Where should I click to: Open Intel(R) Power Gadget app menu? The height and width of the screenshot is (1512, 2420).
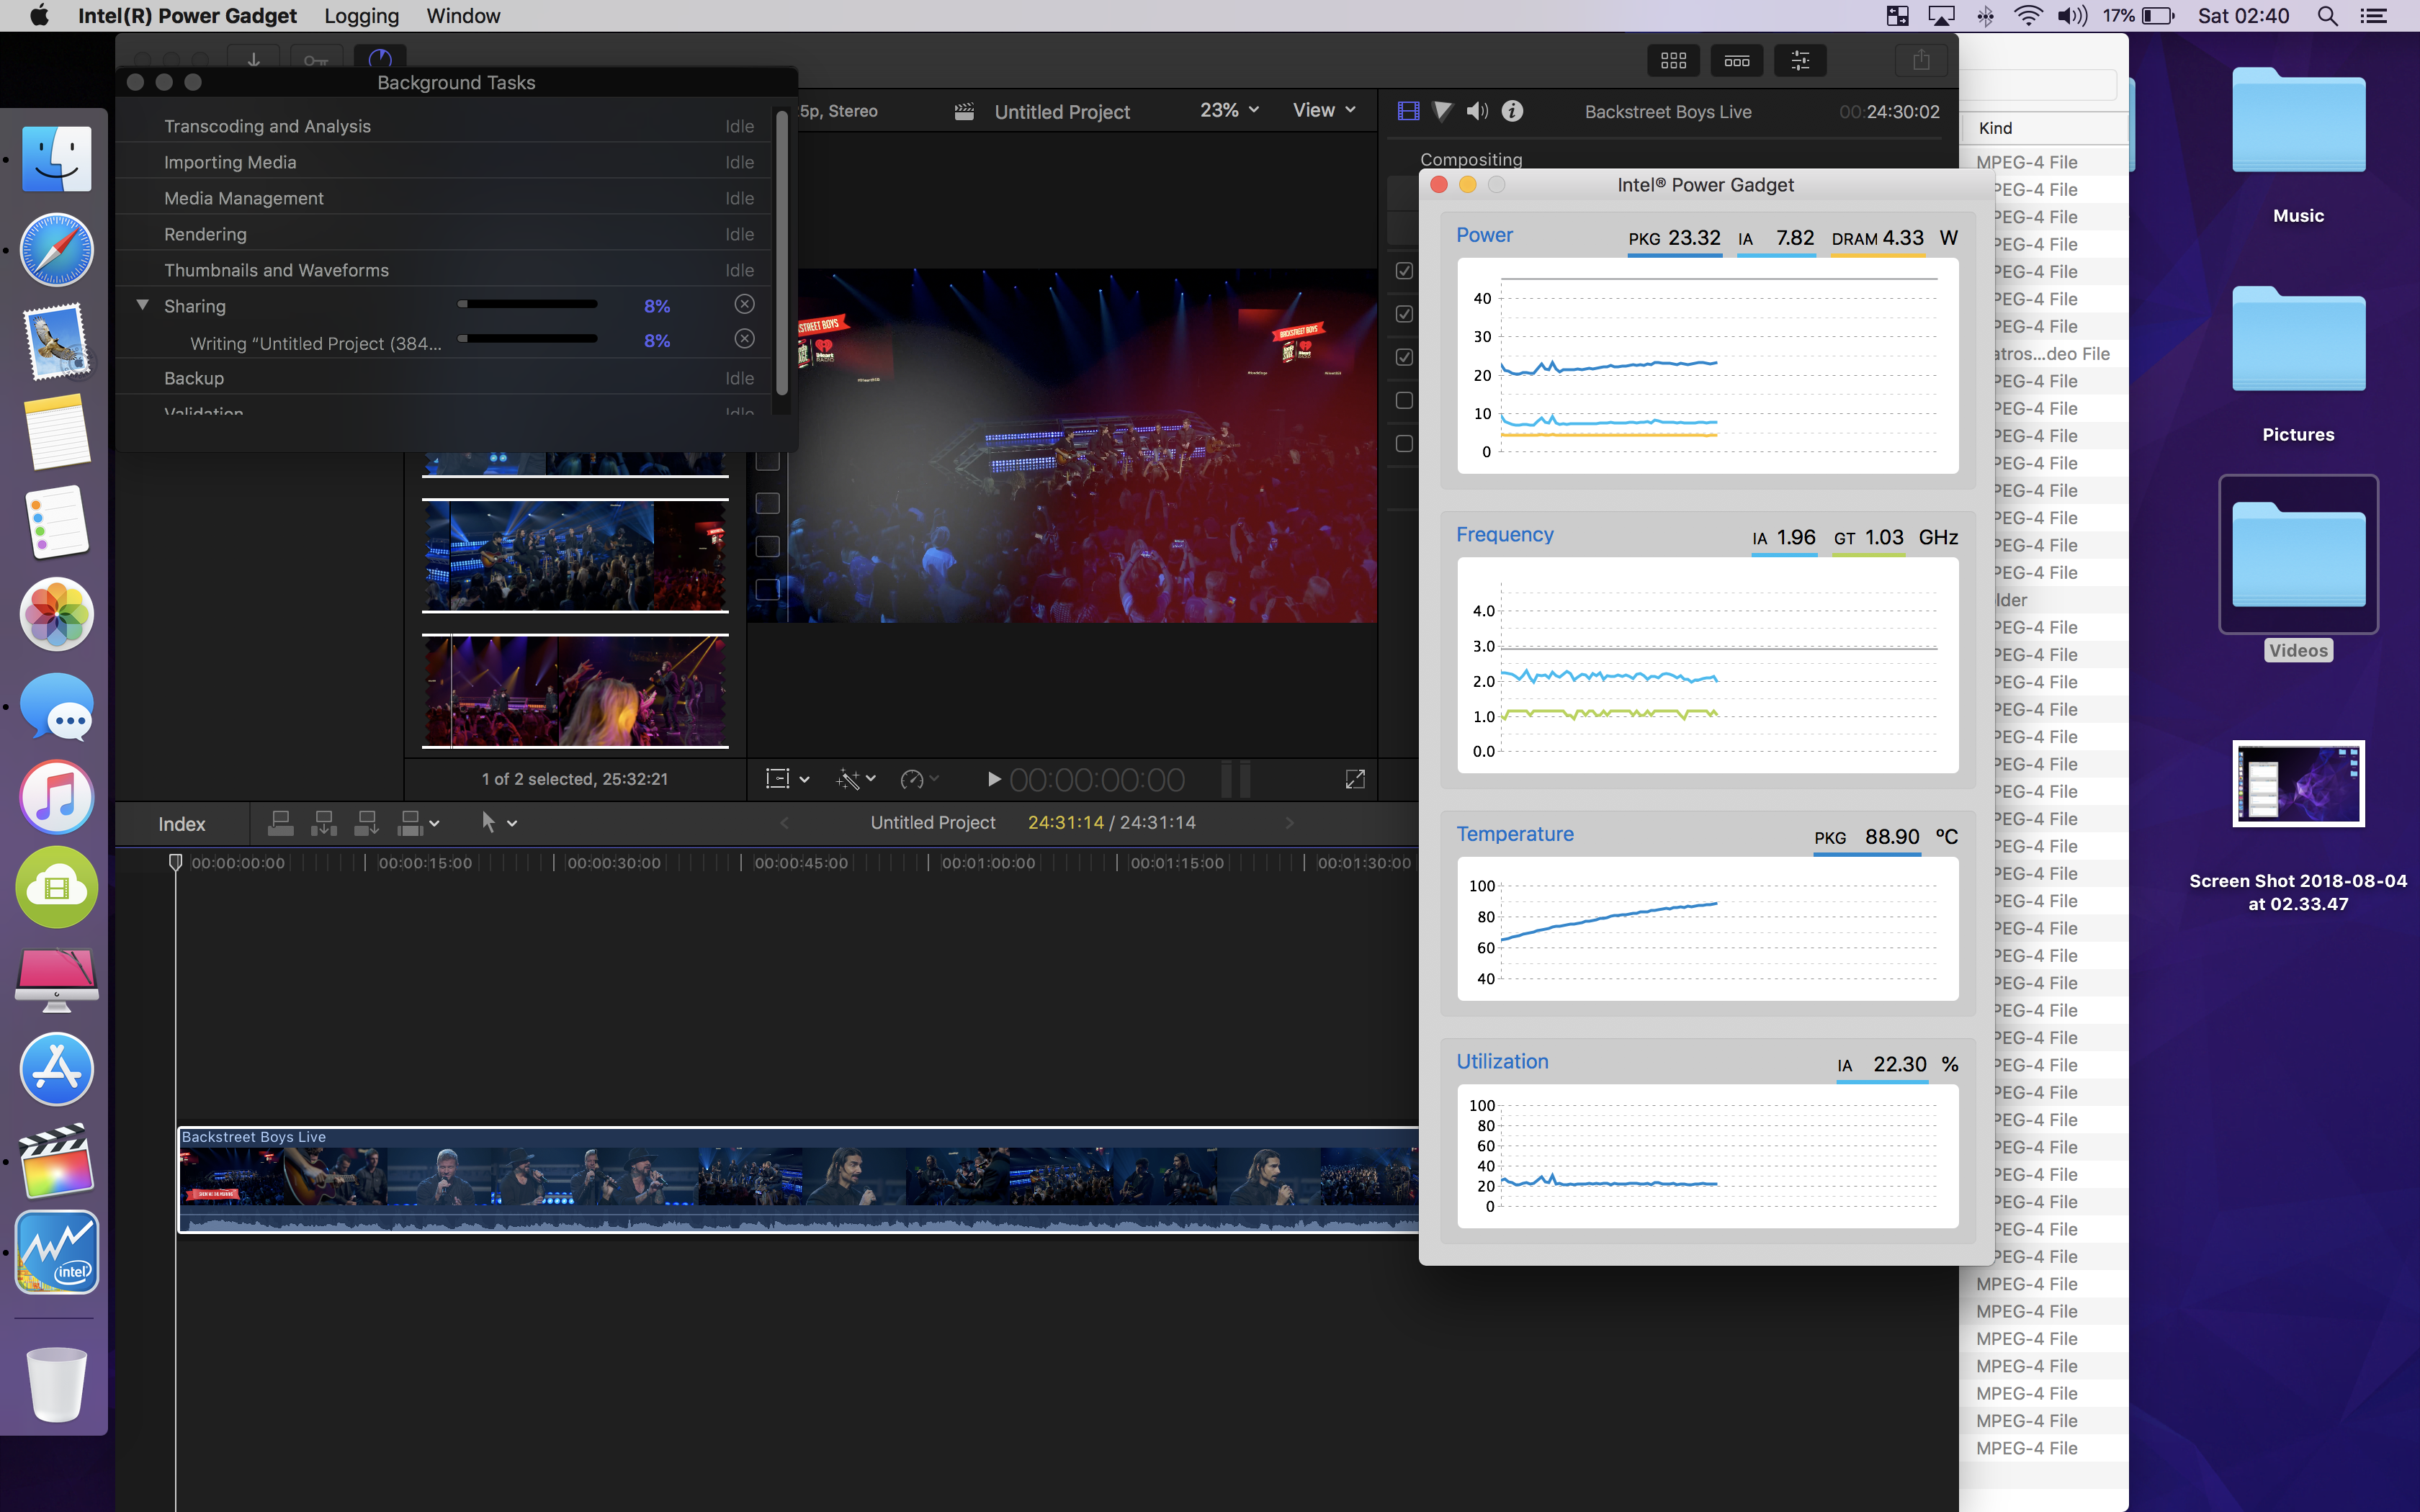pos(187,16)
